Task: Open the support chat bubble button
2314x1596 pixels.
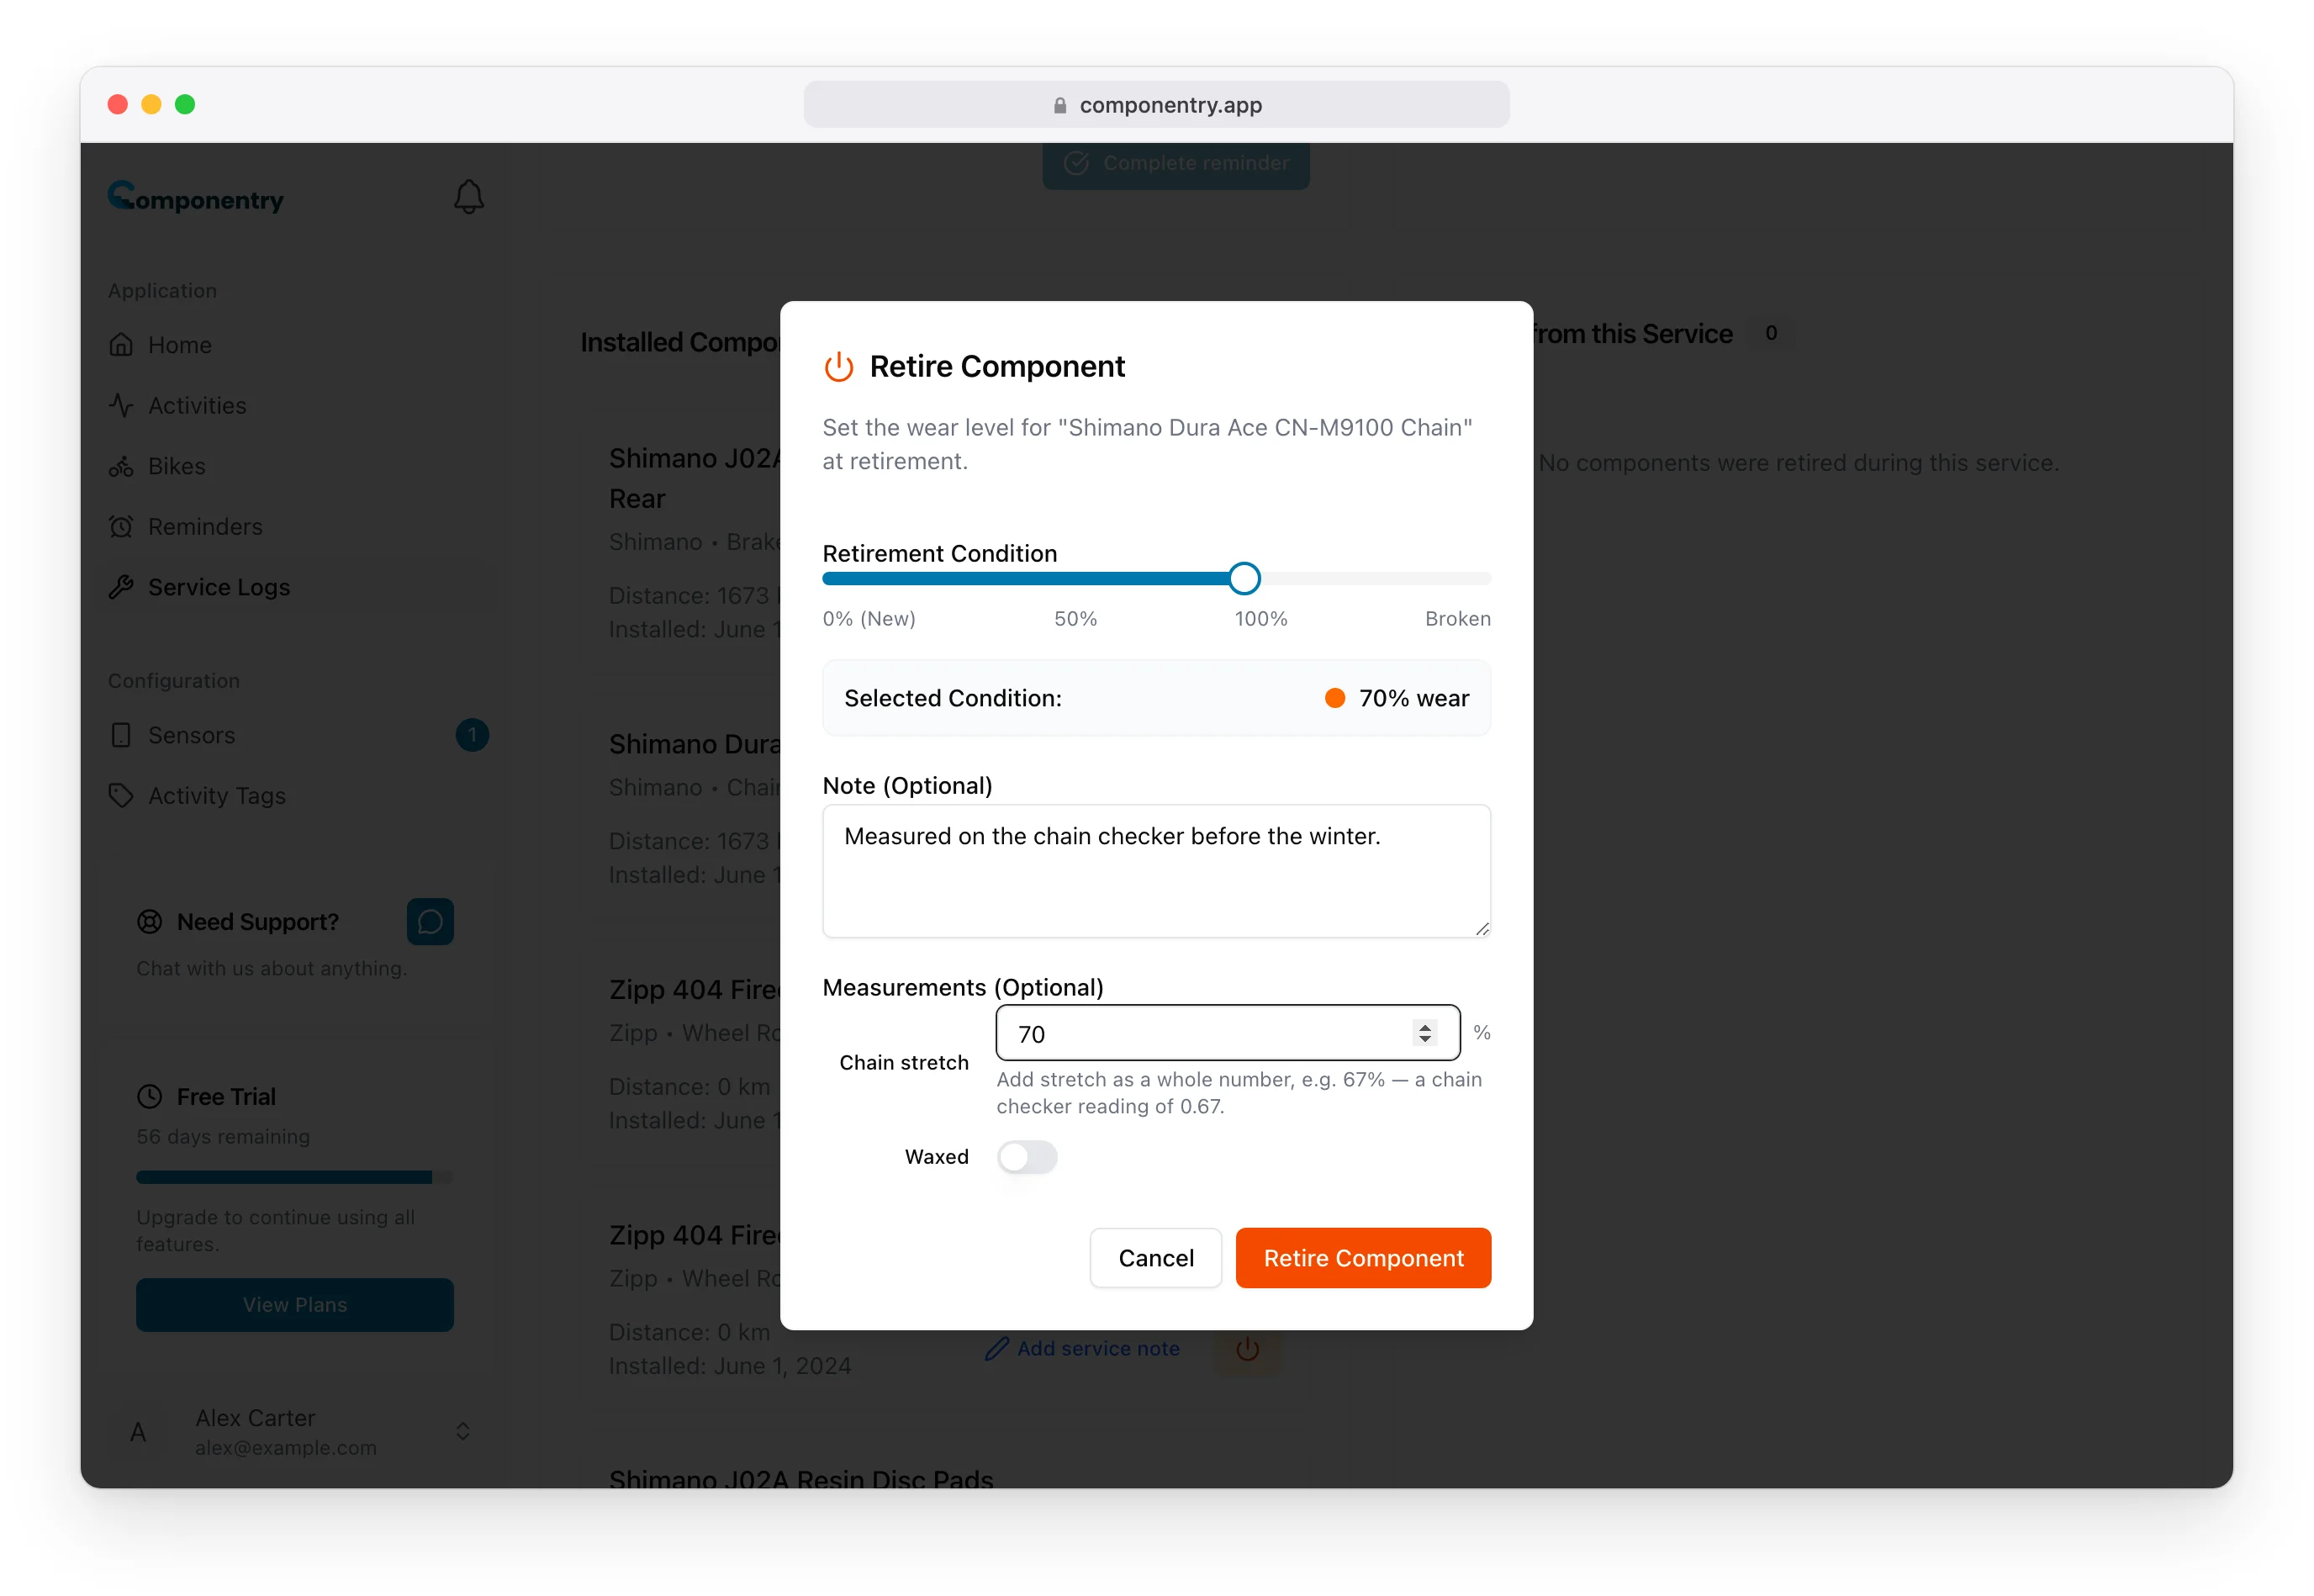Action: [430, 921]
